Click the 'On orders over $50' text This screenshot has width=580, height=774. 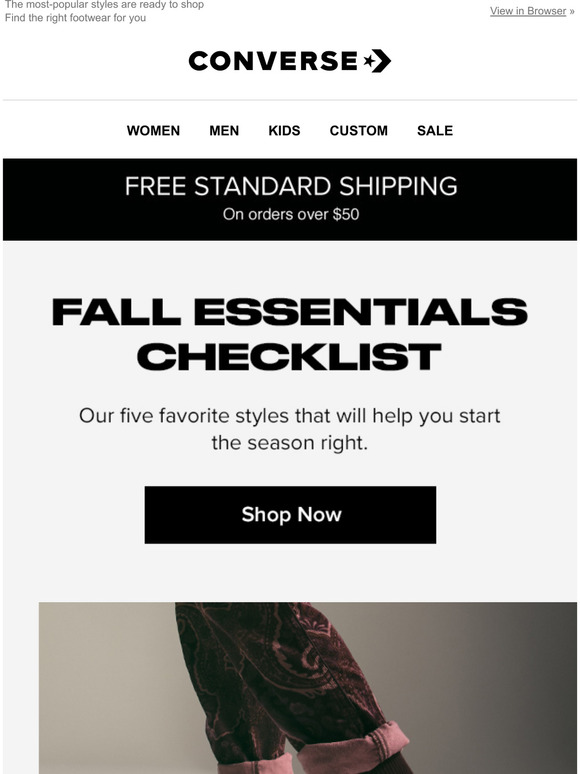click(291, 214)
